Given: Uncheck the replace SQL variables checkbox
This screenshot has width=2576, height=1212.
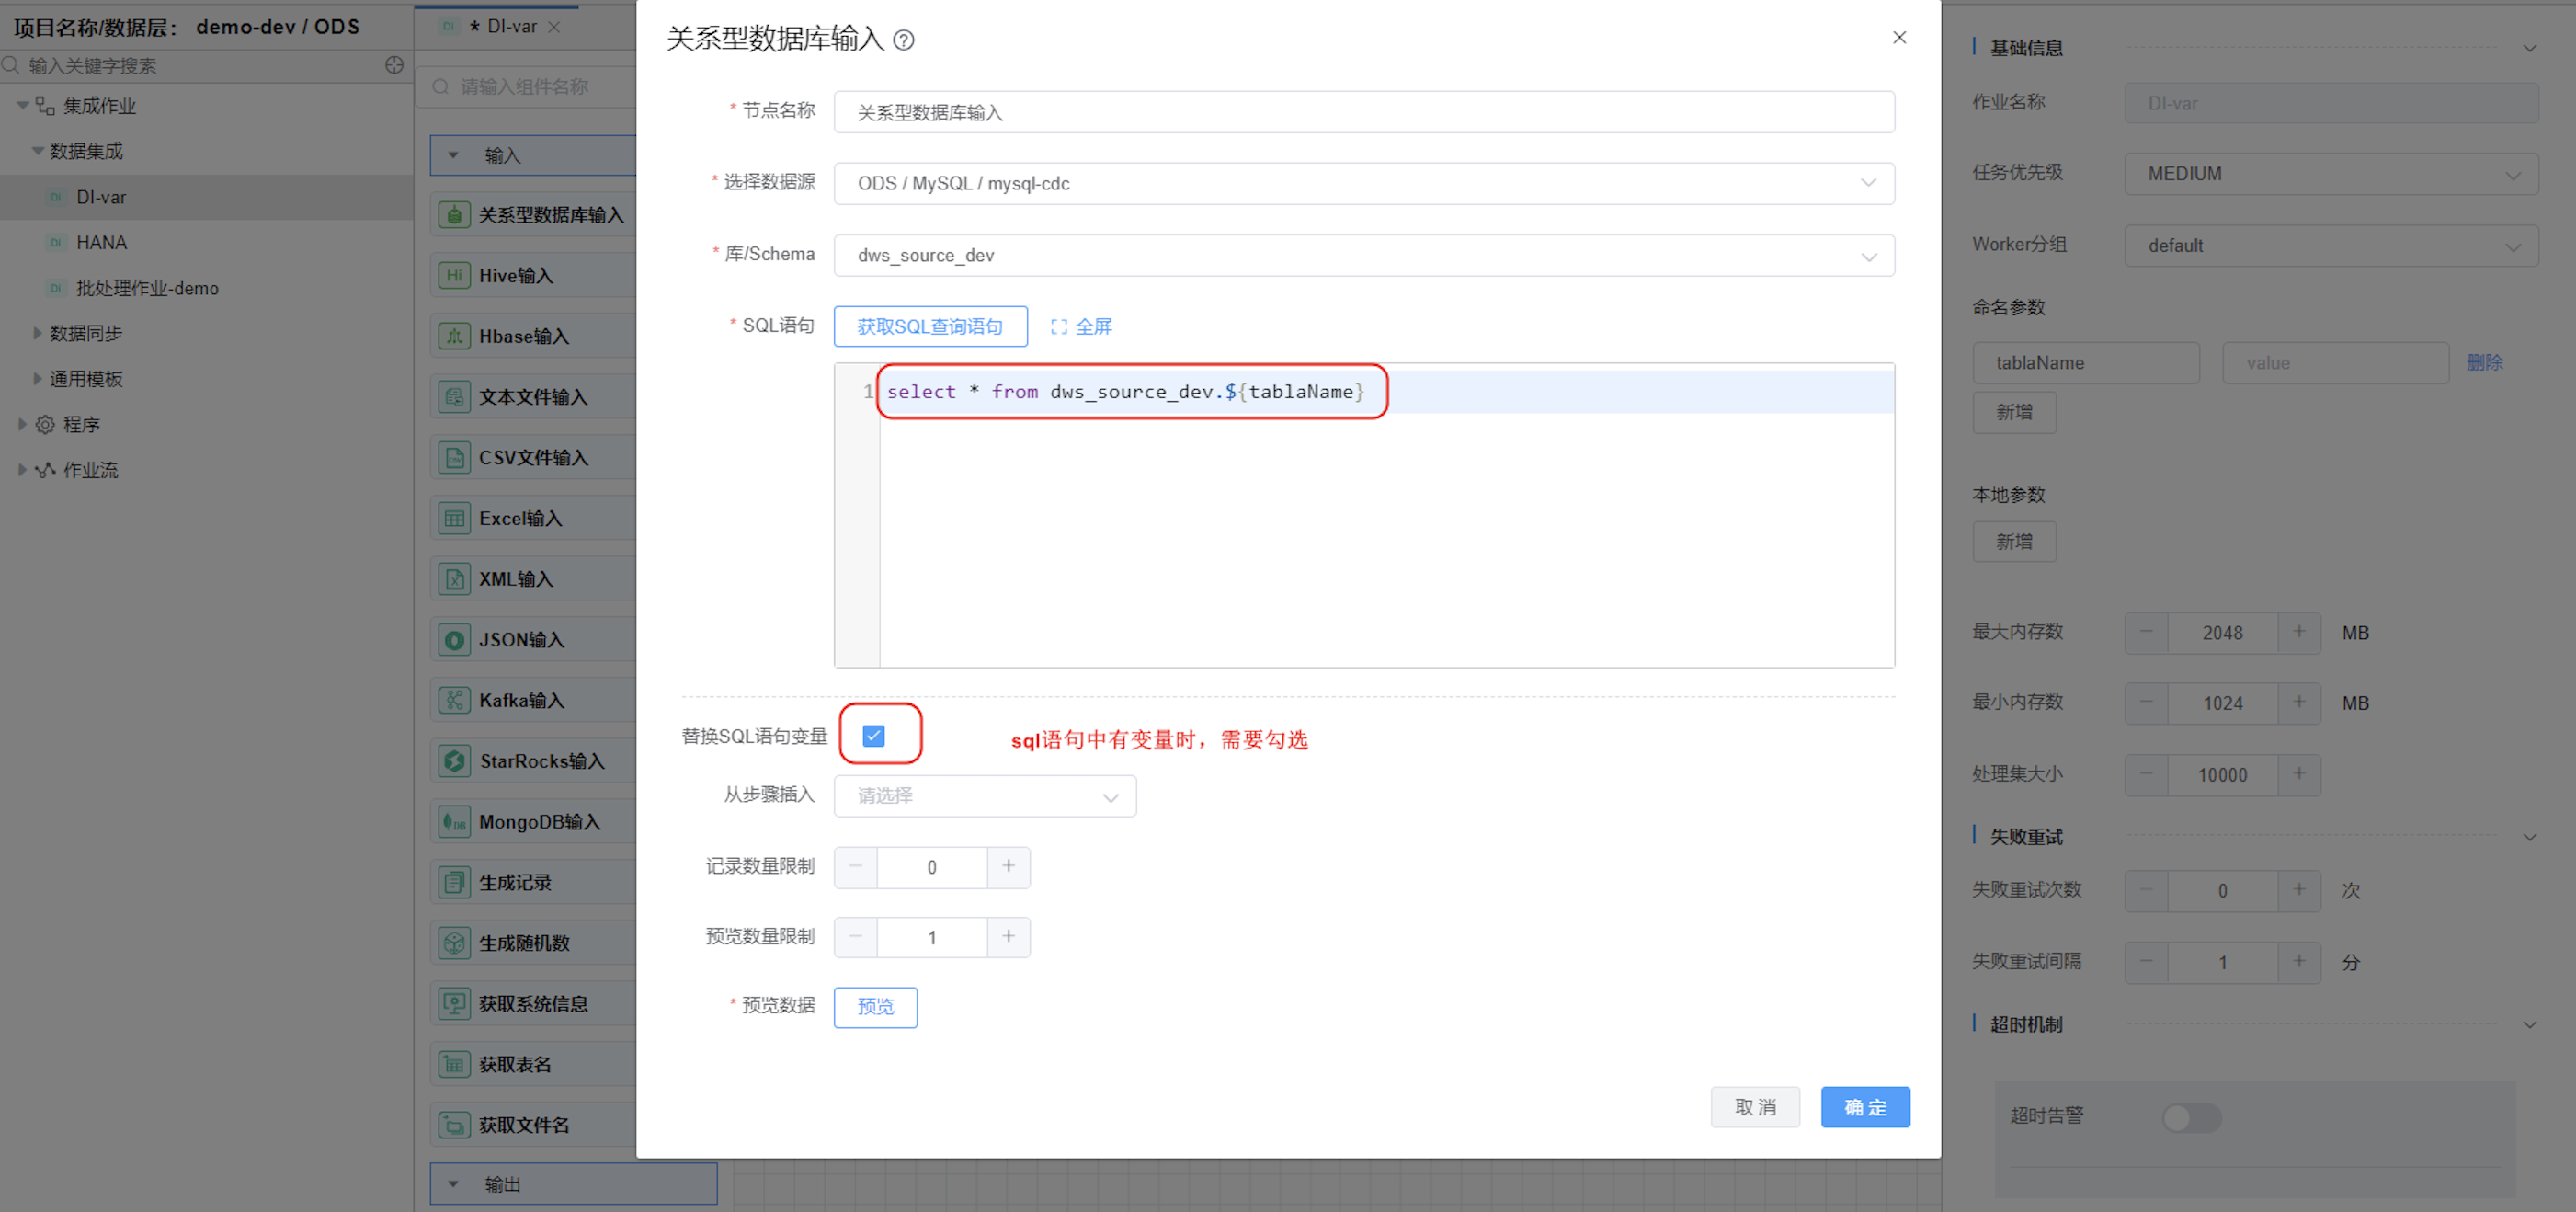Looking at the screenshot, I should pyautogui.click(x=873, y=736).
